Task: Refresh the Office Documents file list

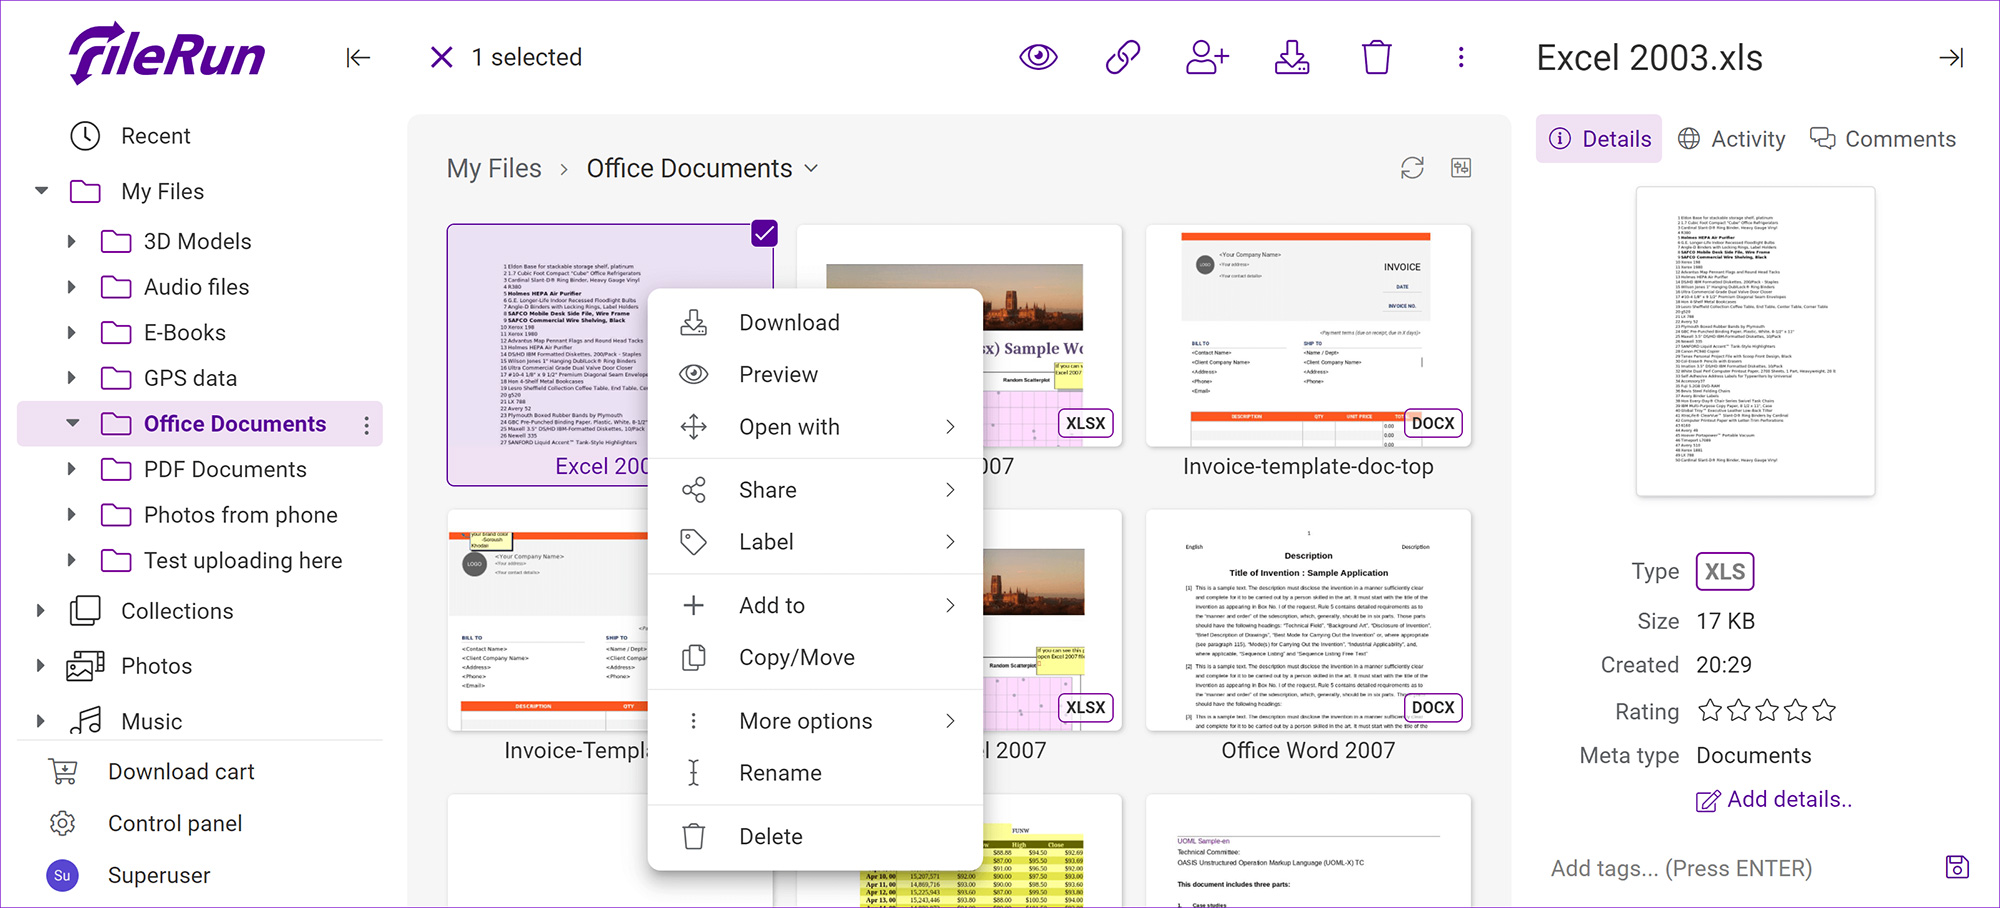Action: pyautogui.click(x=1412, y=168)
